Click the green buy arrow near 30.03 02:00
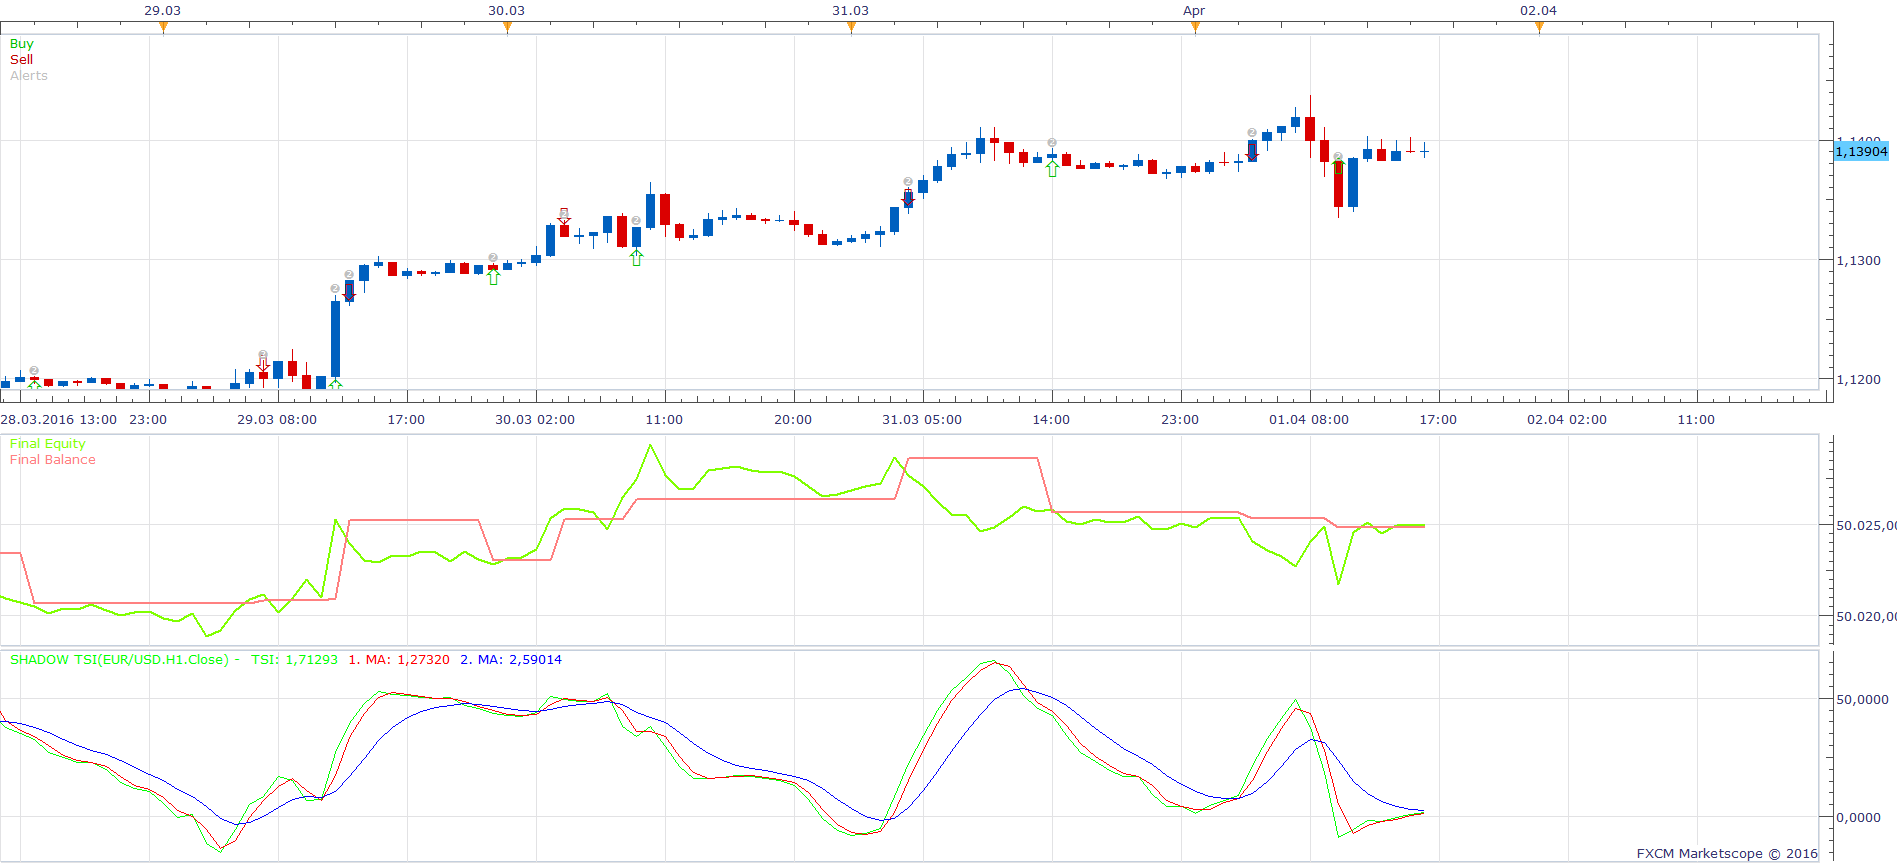Screen dimensions: 1899x864 click(x=493, y=277)
